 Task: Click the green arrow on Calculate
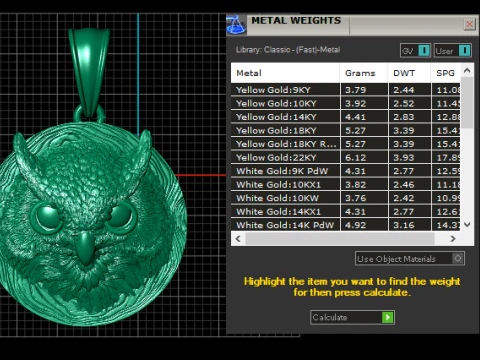(x=388, y=317)
